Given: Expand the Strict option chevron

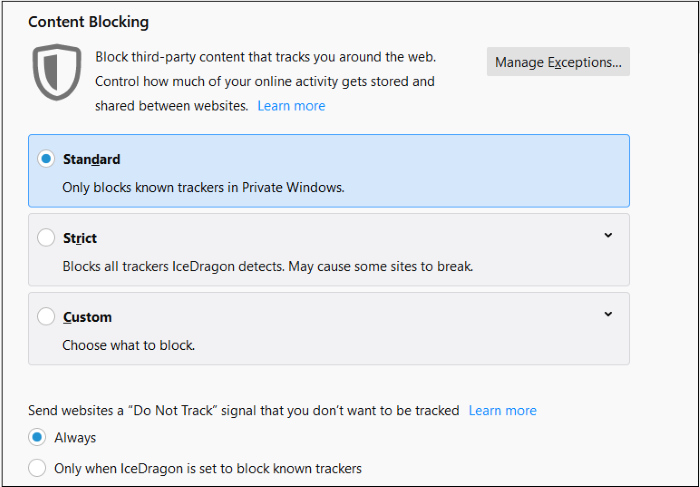Looking at the screenshot, I should click(608, 235).
